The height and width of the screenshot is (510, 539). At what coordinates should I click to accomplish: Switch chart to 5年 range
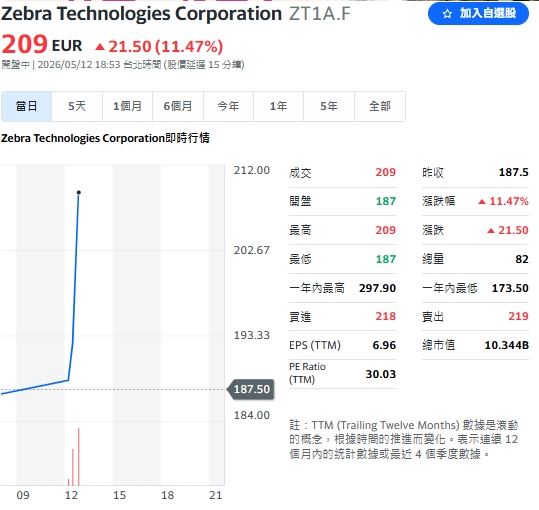click(329, 106)
